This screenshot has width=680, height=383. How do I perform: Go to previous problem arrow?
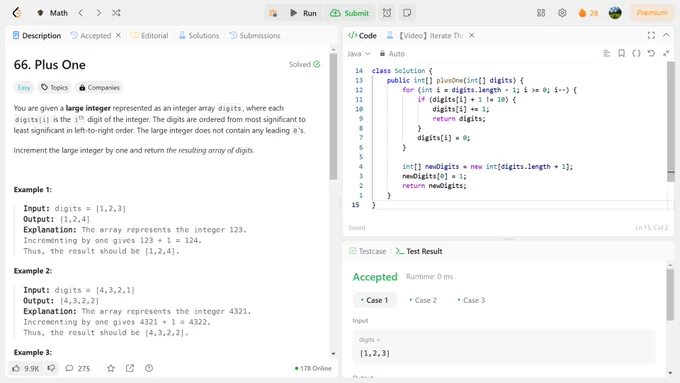[81, 13]
